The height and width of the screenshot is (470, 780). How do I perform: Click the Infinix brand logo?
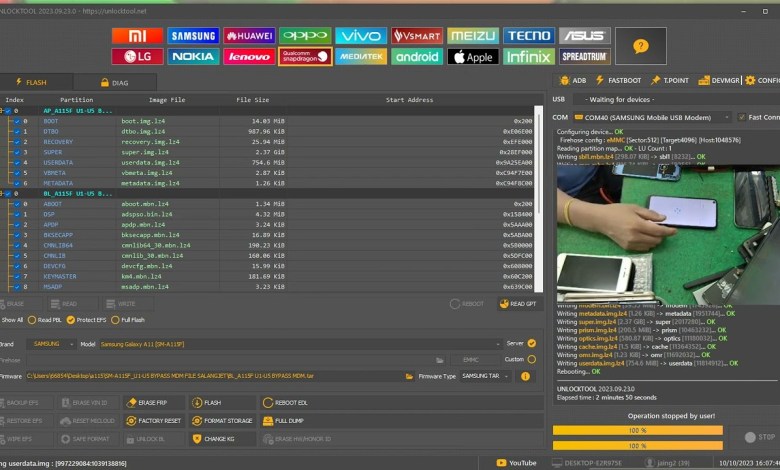[x=528, y=57]
